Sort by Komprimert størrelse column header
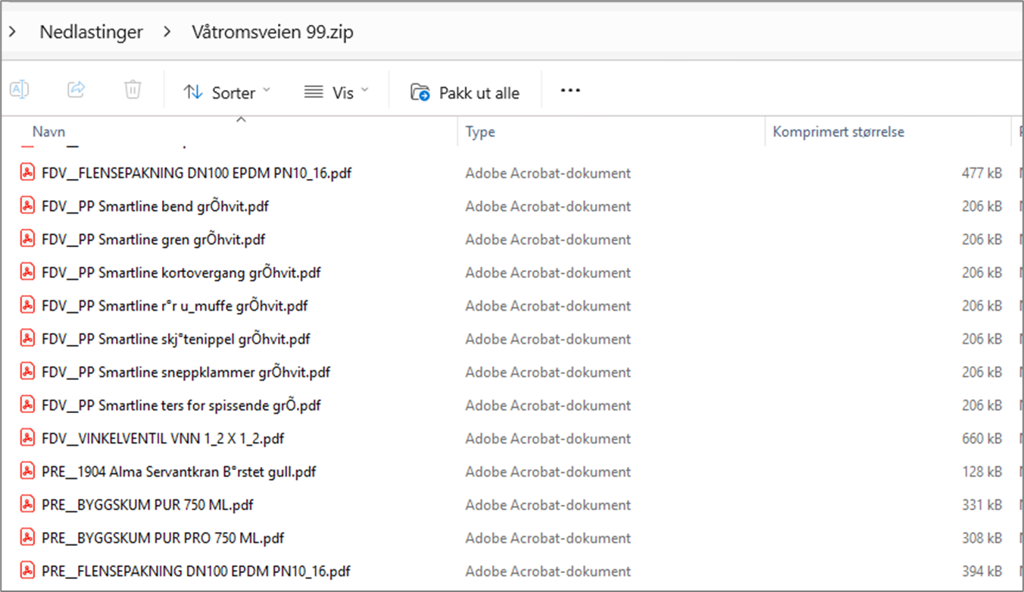1024x592 pixels. coord(838,132)
